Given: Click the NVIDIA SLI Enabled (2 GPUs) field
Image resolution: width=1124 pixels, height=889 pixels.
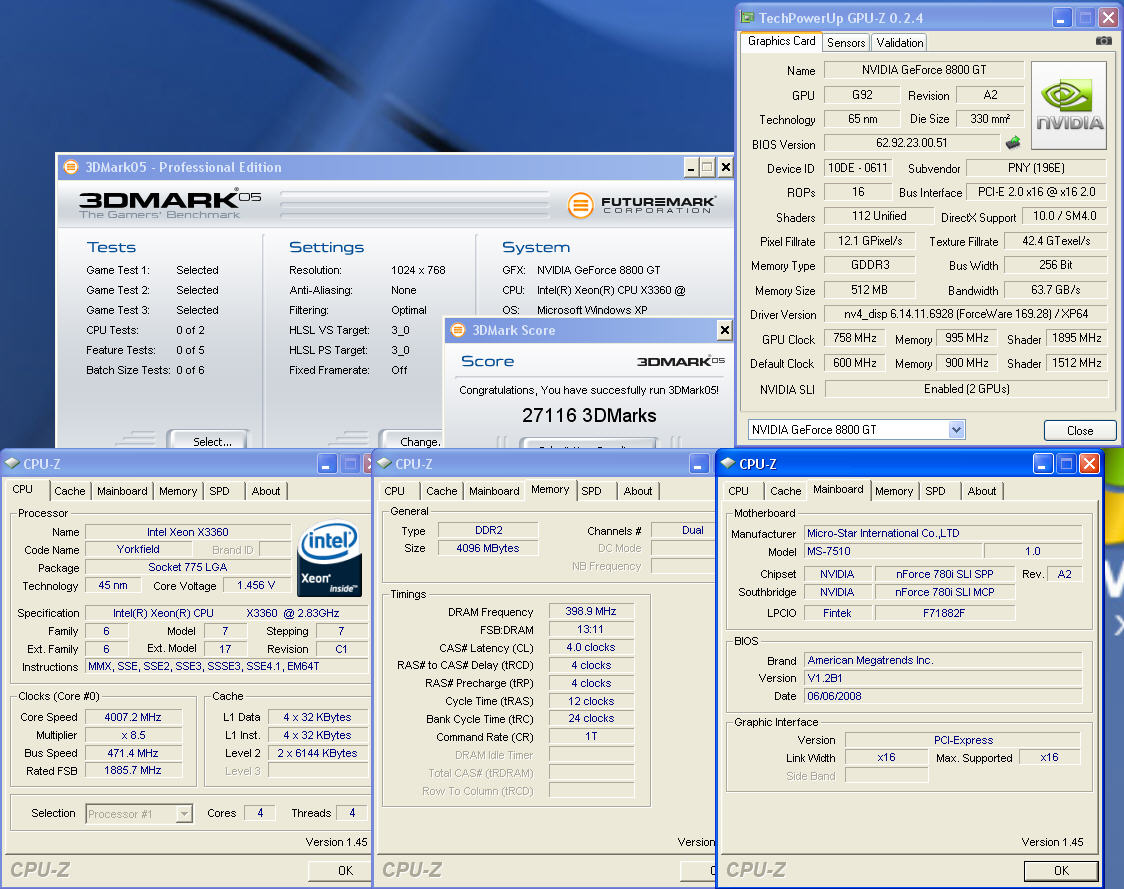Looking at the screenshot, I should (x=966, y=389).
